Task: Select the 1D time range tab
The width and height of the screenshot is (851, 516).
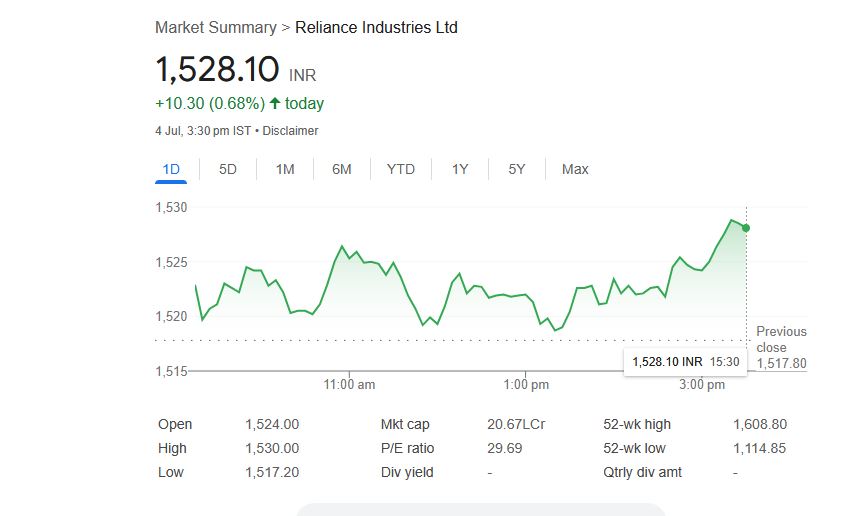Action: pos(171,169)
